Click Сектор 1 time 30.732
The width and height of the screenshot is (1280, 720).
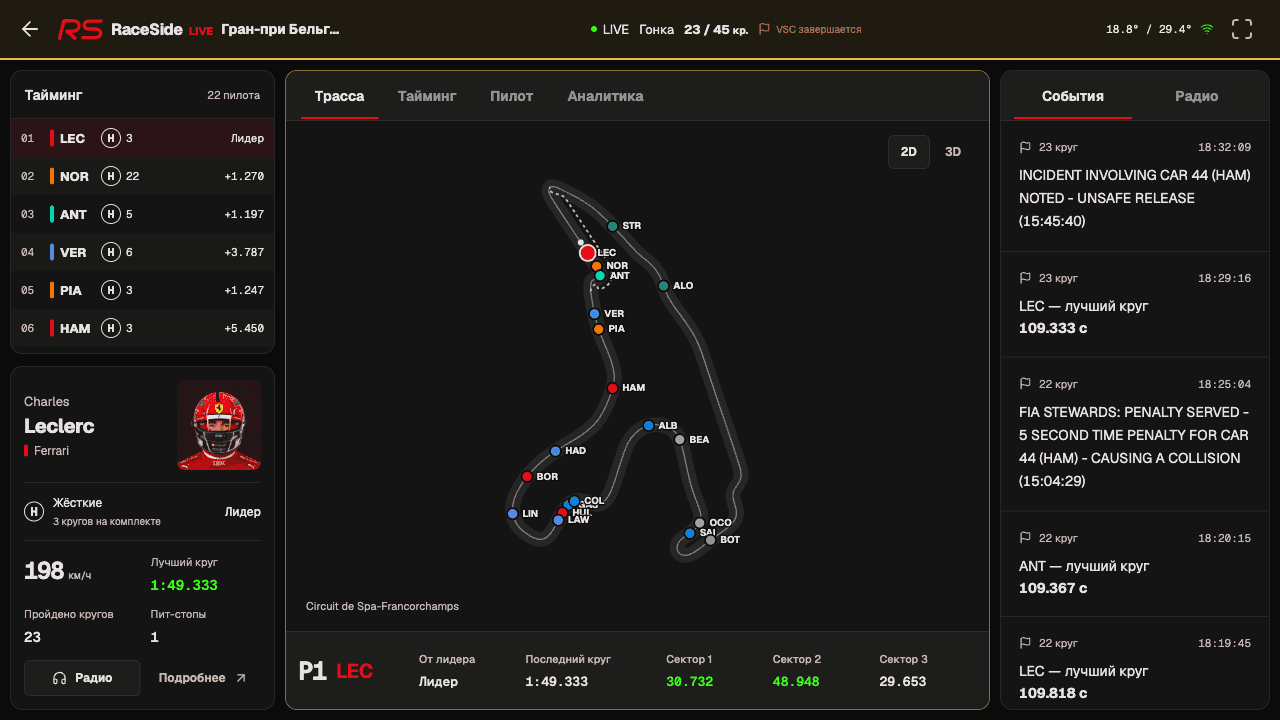pyautogui.click(x=689, y=681)
